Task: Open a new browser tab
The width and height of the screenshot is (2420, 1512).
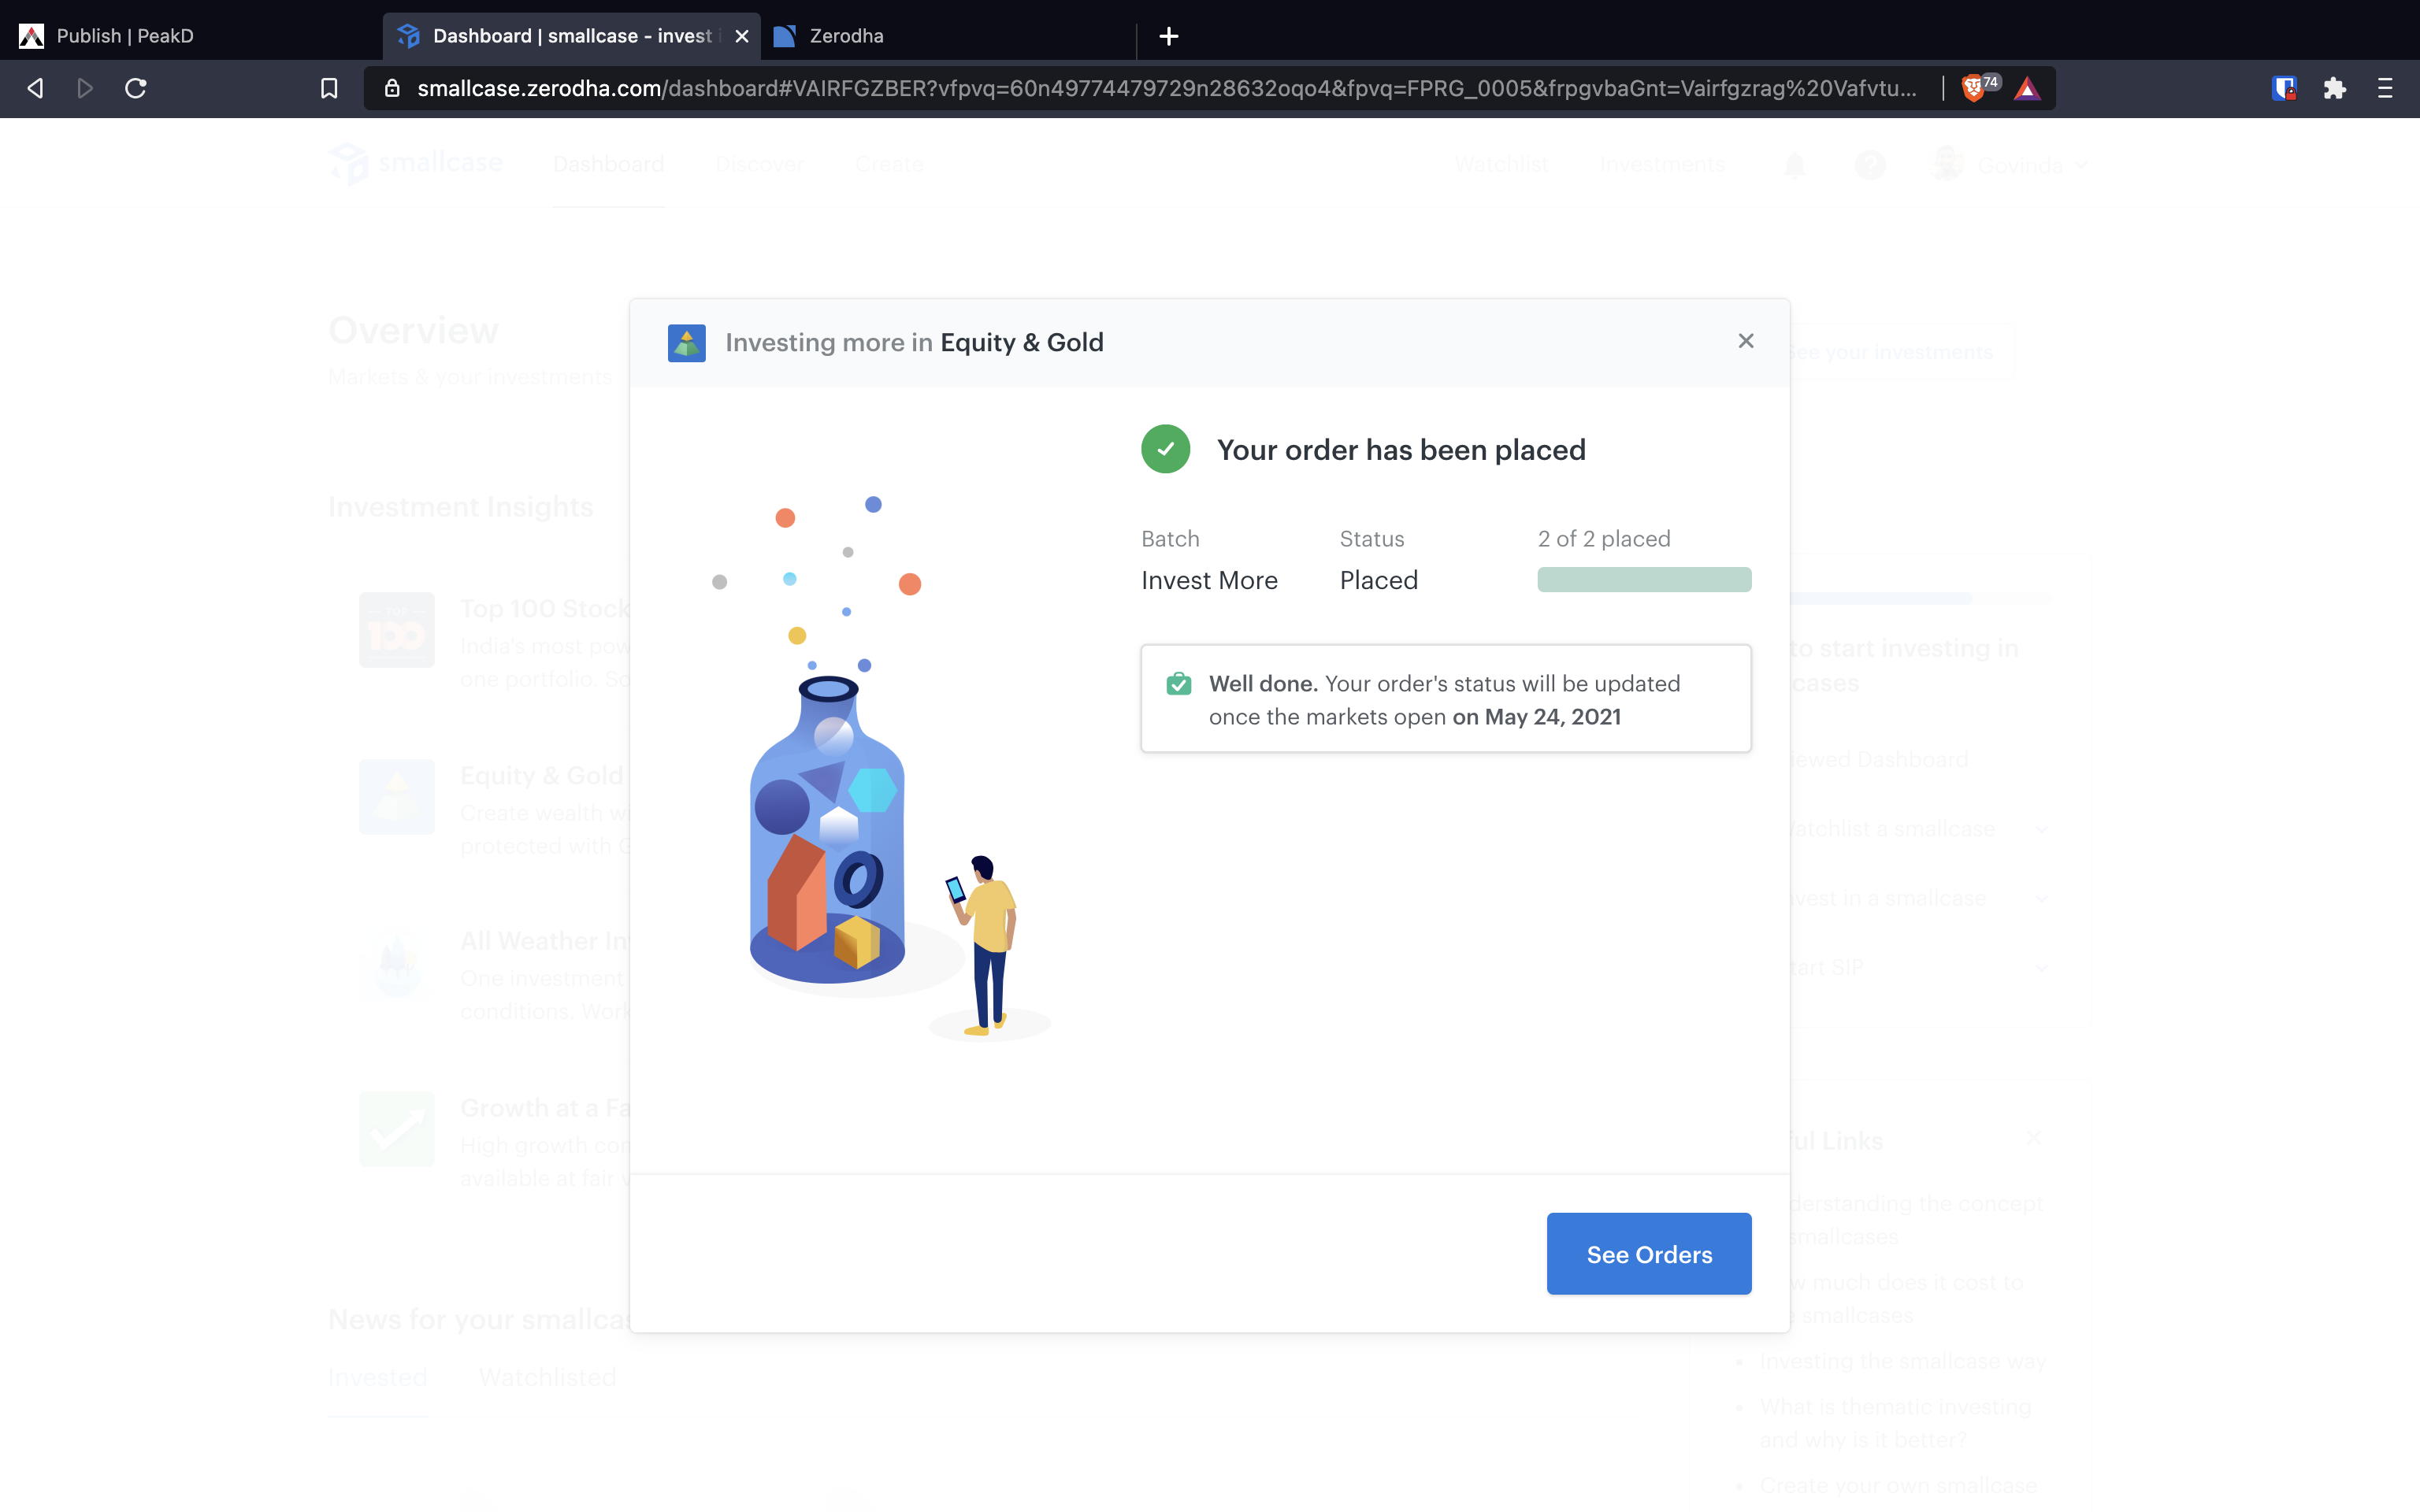Action: (1169, 36)
